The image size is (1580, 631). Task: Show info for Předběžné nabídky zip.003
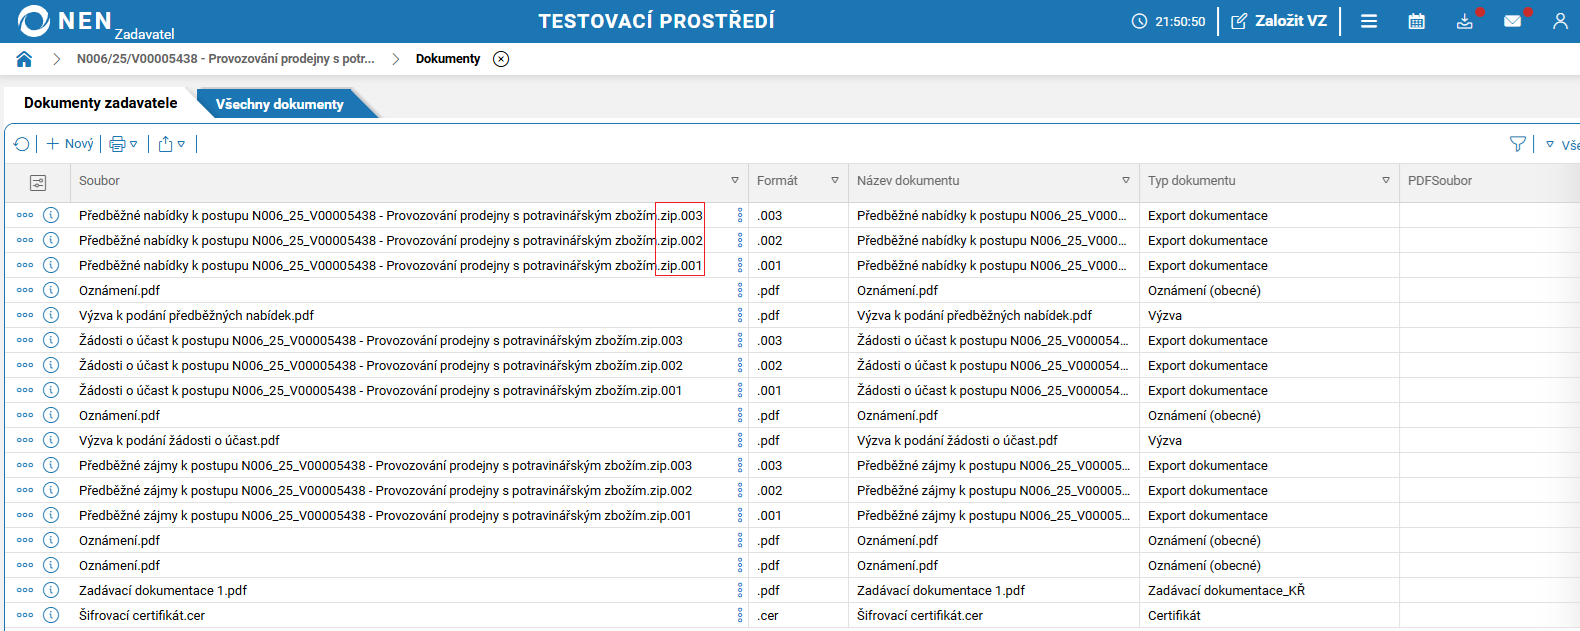point(51,215)
